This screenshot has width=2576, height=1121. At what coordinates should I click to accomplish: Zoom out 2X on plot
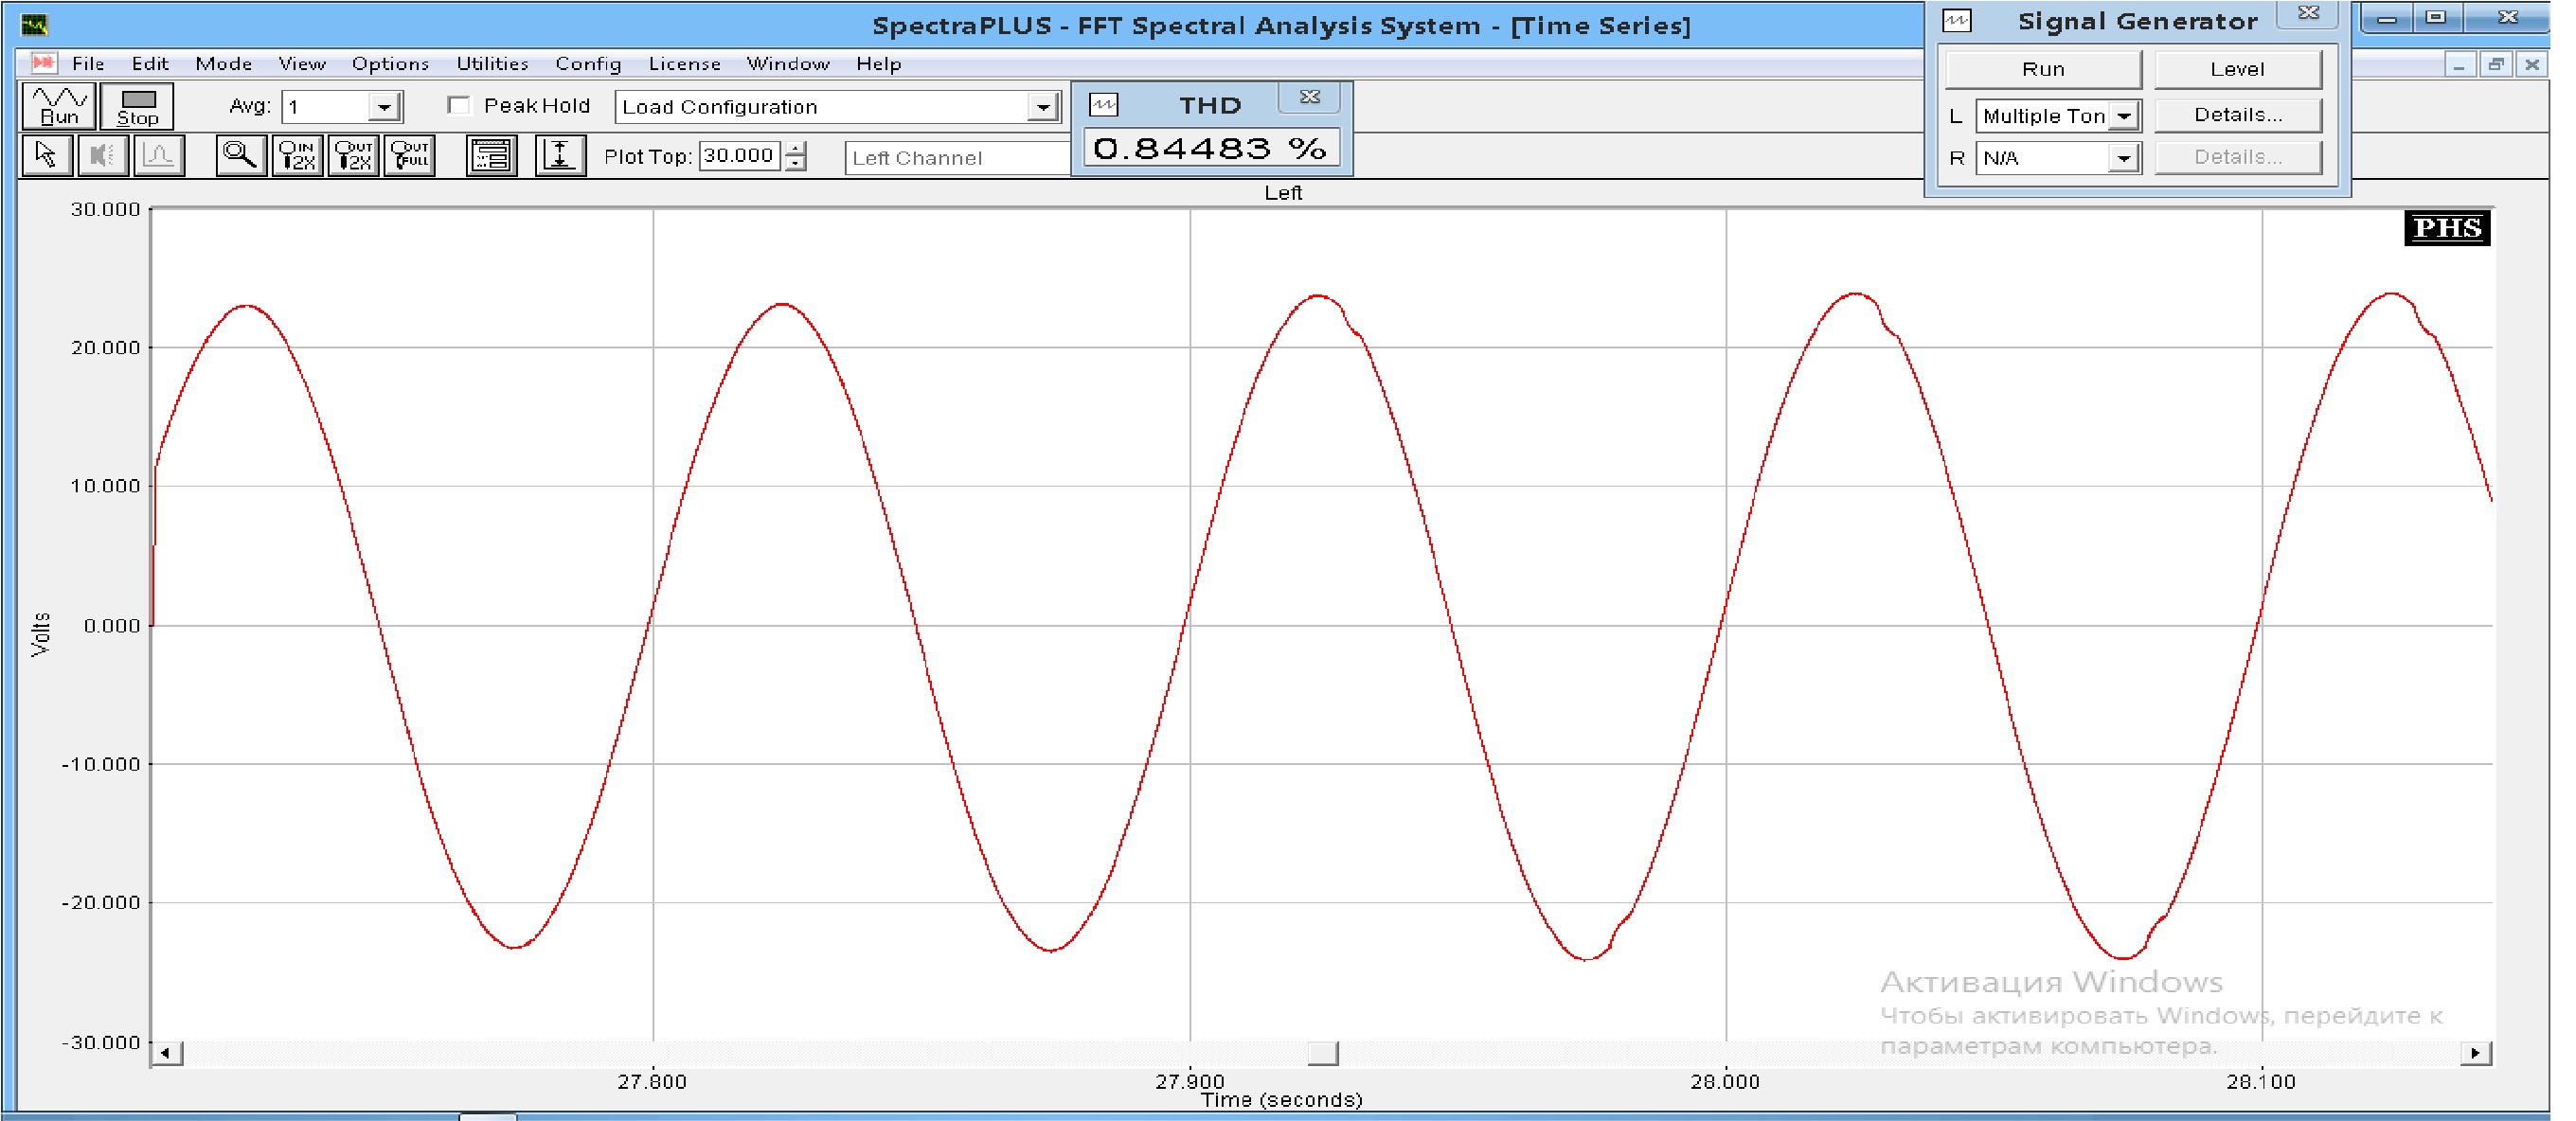(353, 156)
